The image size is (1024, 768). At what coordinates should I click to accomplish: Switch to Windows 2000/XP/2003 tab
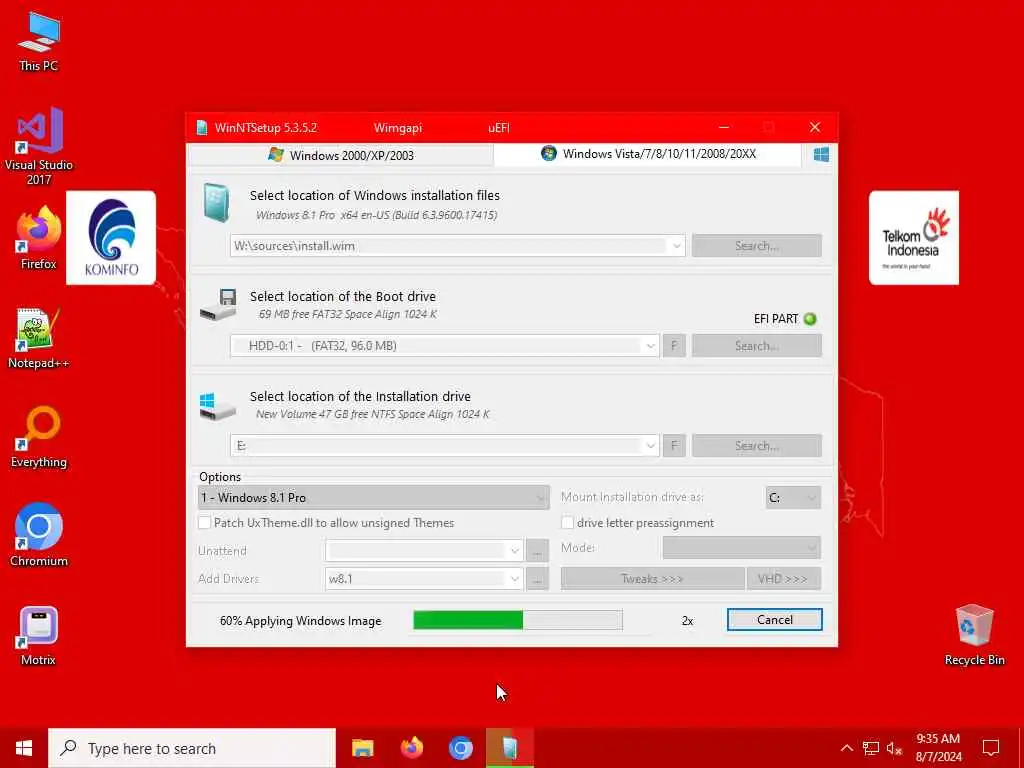[340, 155]
